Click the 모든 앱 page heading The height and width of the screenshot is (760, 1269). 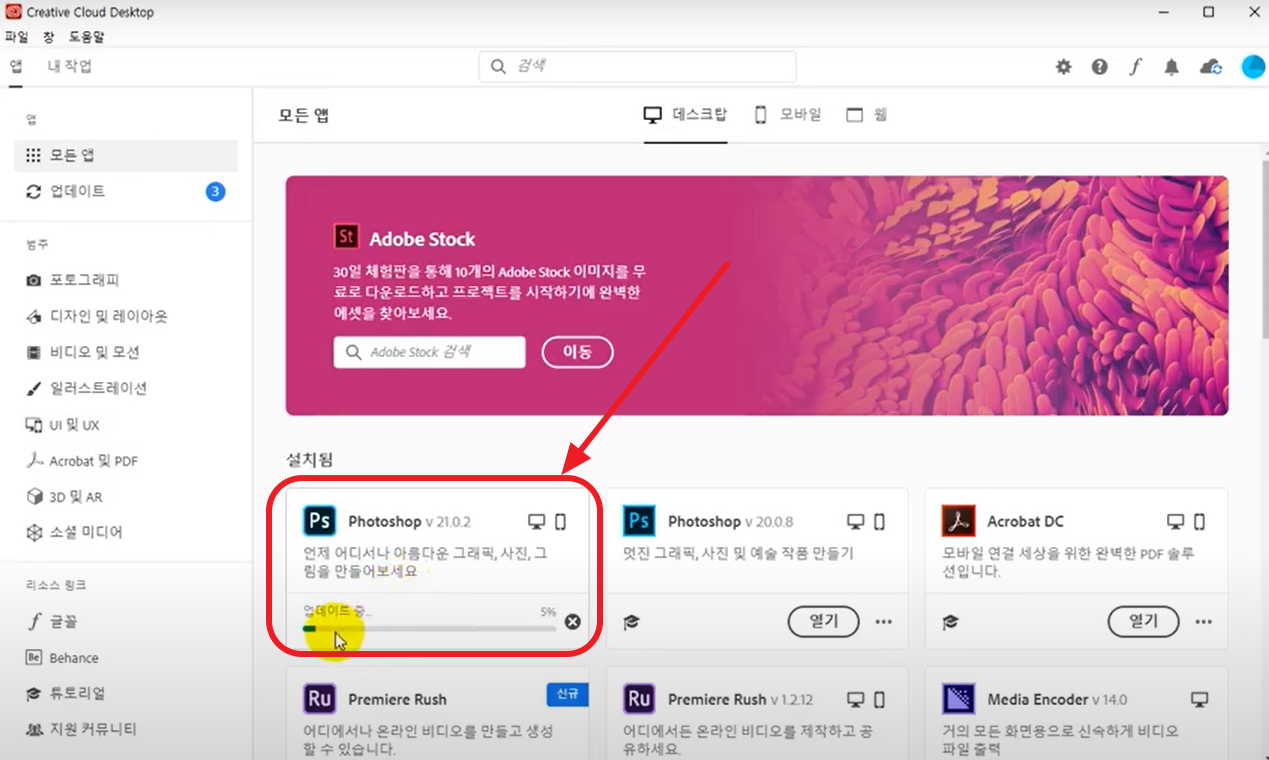[304, 115]
